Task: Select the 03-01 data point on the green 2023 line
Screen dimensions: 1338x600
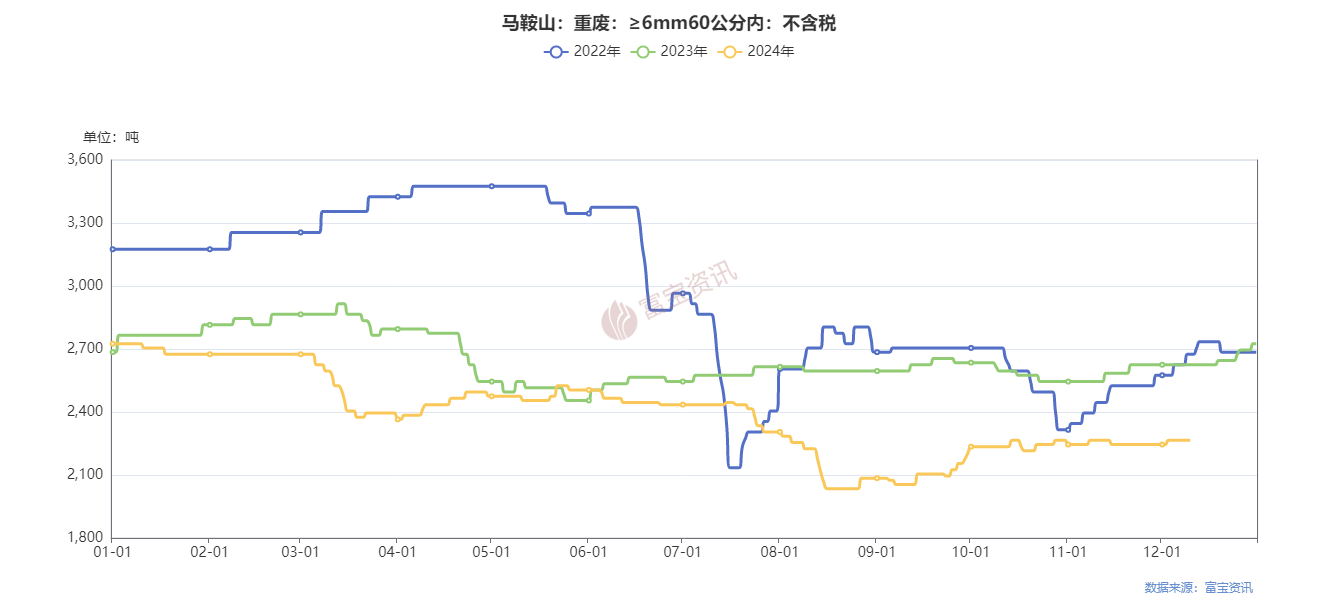Action: point(300,314)
